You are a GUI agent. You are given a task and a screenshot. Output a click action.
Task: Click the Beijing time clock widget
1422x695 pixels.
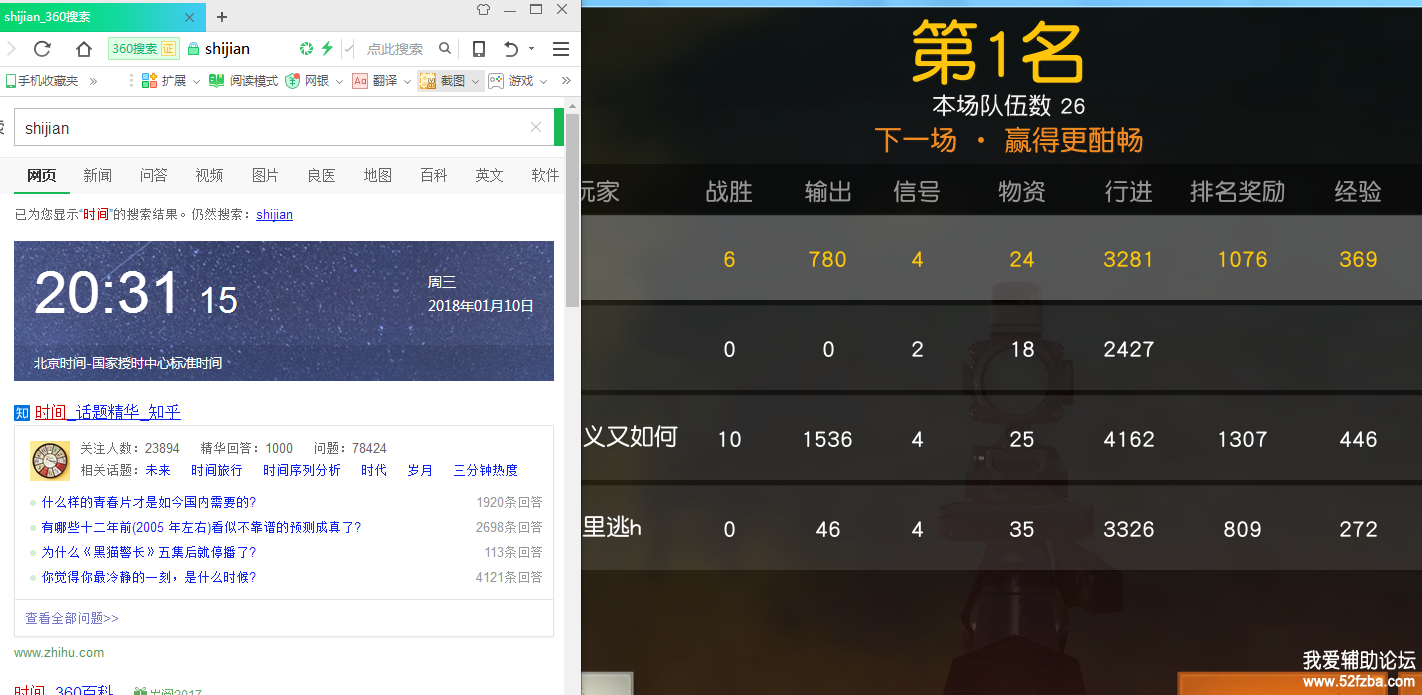coord(284,311)
